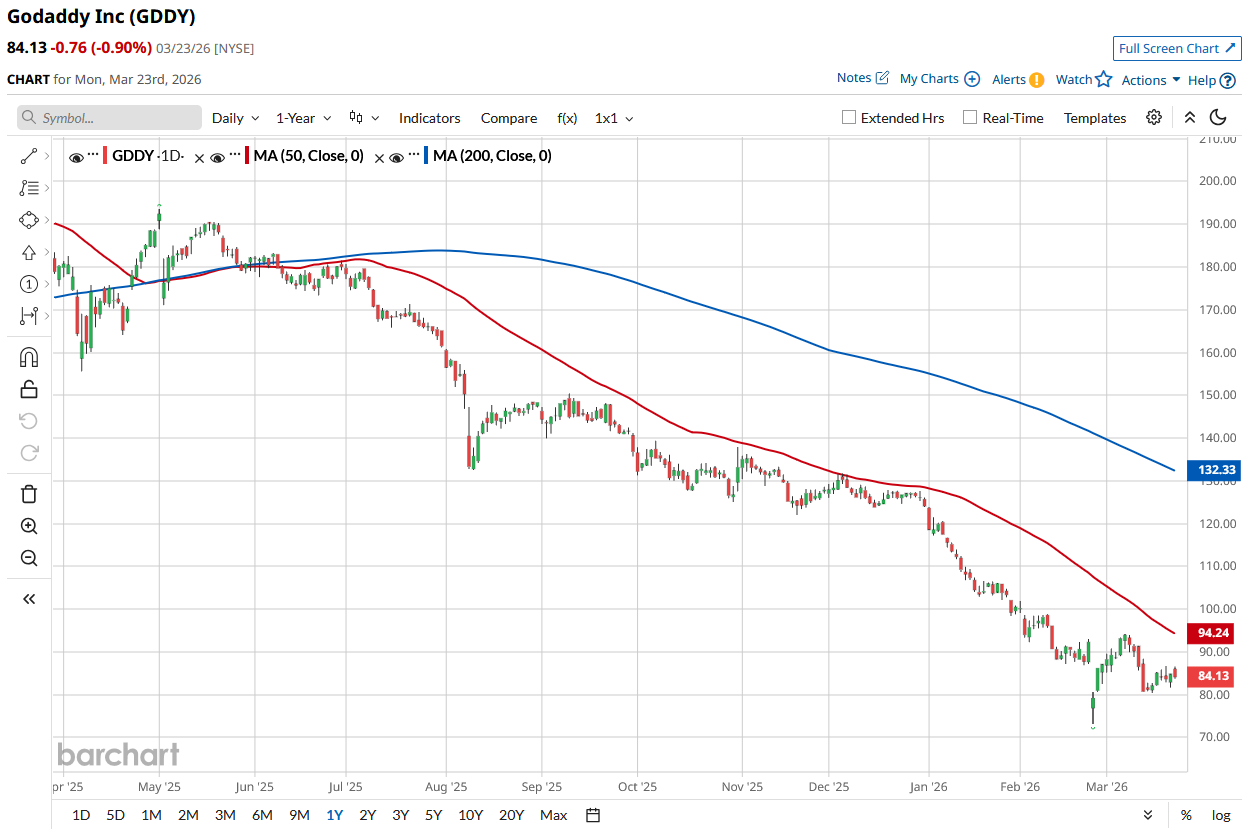Select the measure range tool

(28, 316)
